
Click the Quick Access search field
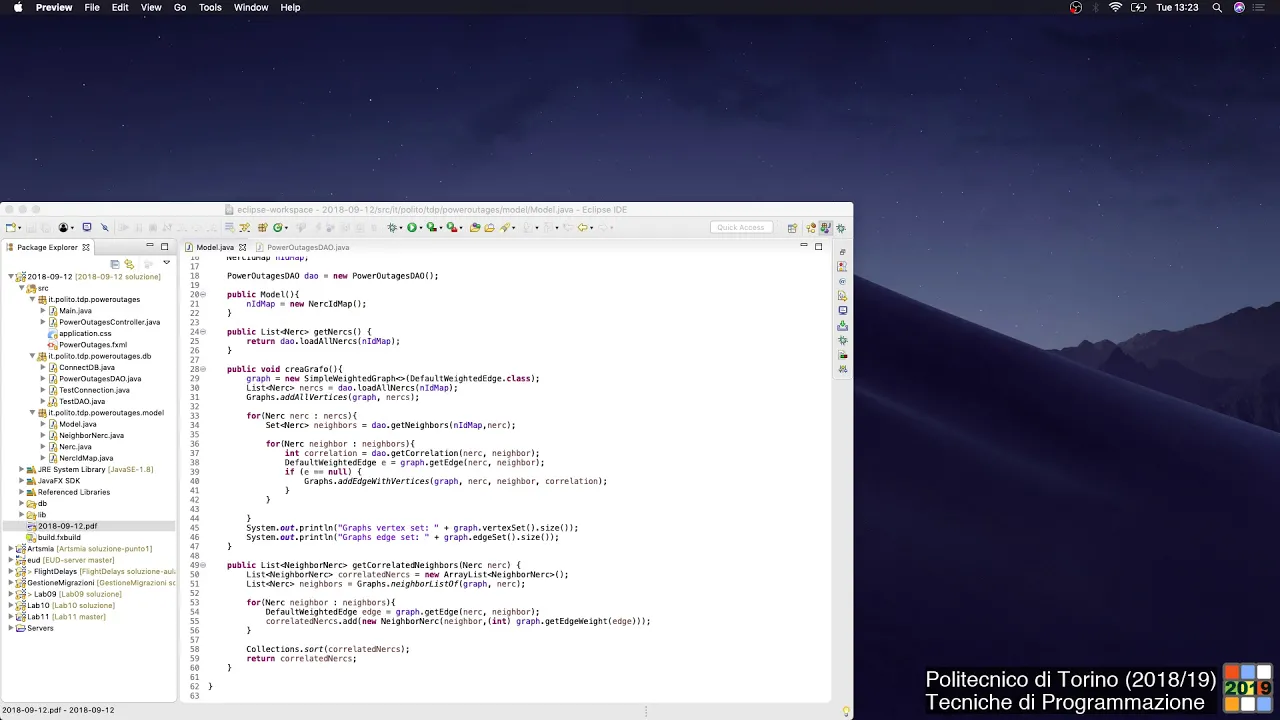click(x=741, y=228)
